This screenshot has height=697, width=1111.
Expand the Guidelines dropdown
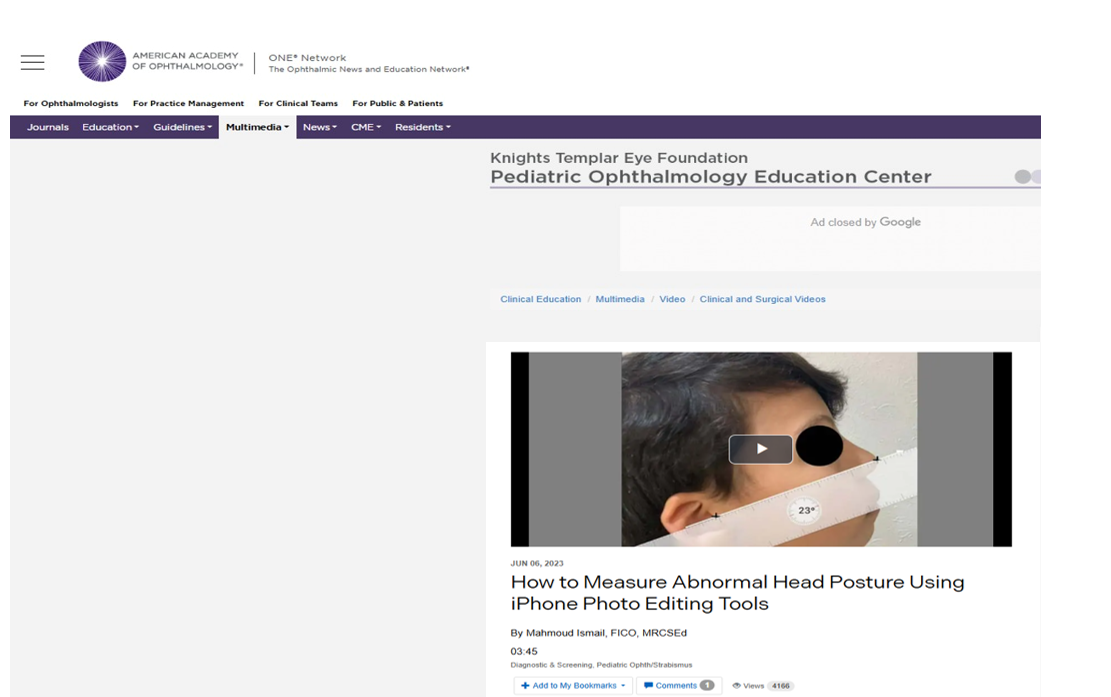coord(182,128)
